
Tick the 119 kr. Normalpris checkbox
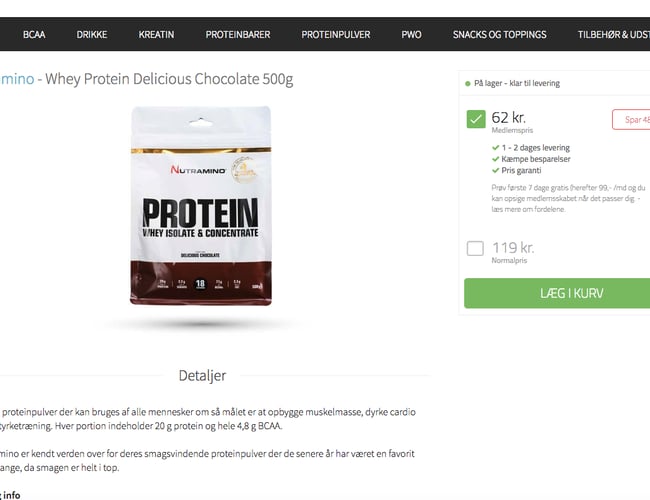point(475,248)
